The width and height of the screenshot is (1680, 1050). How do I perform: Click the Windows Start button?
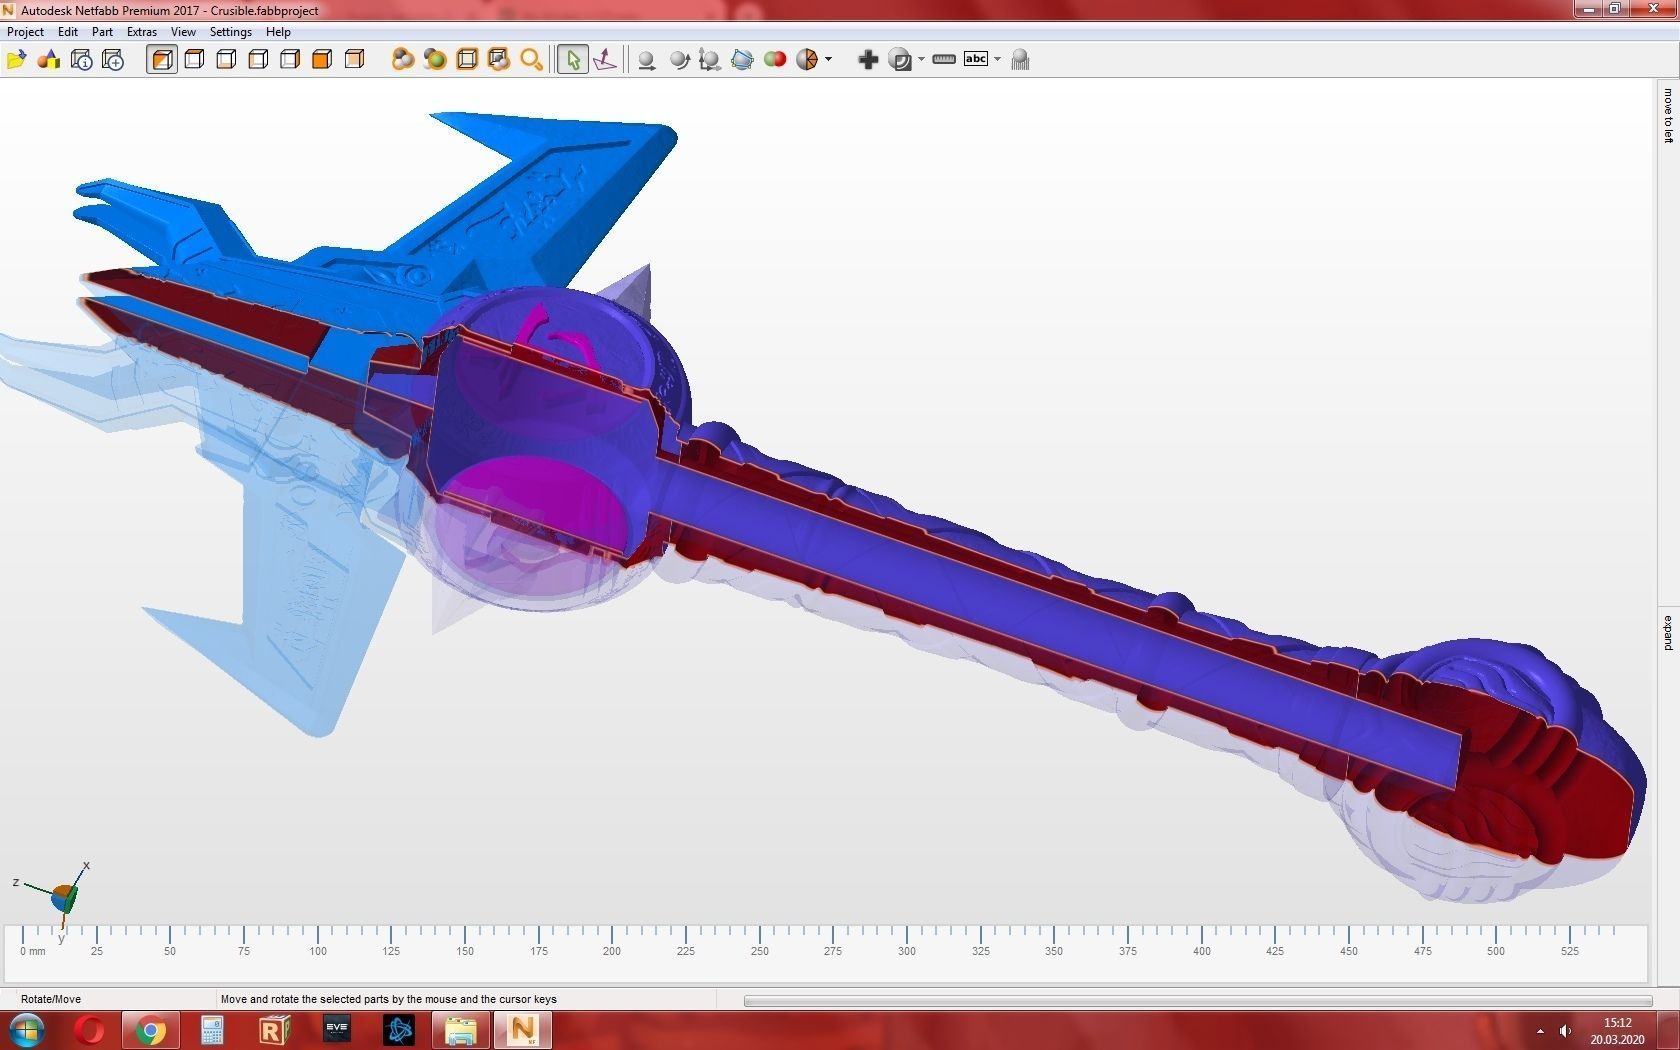tap(27, 1030)
